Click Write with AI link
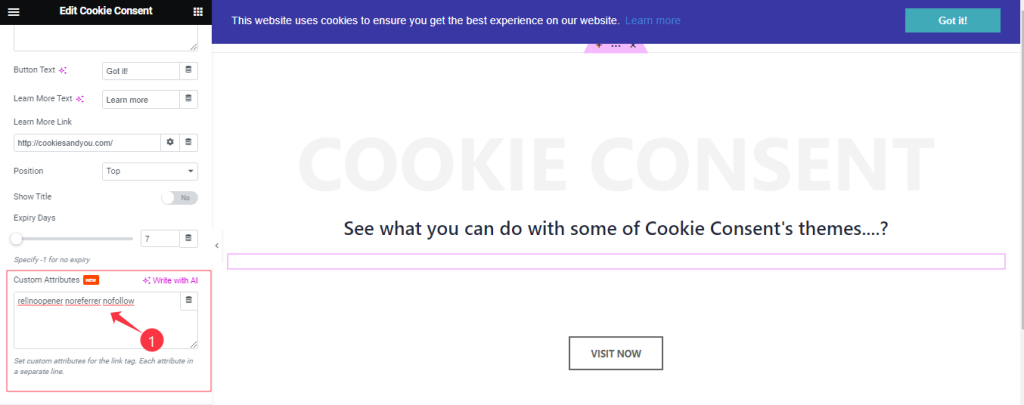Screen dimensions: 1024x405 click(170, 280)
